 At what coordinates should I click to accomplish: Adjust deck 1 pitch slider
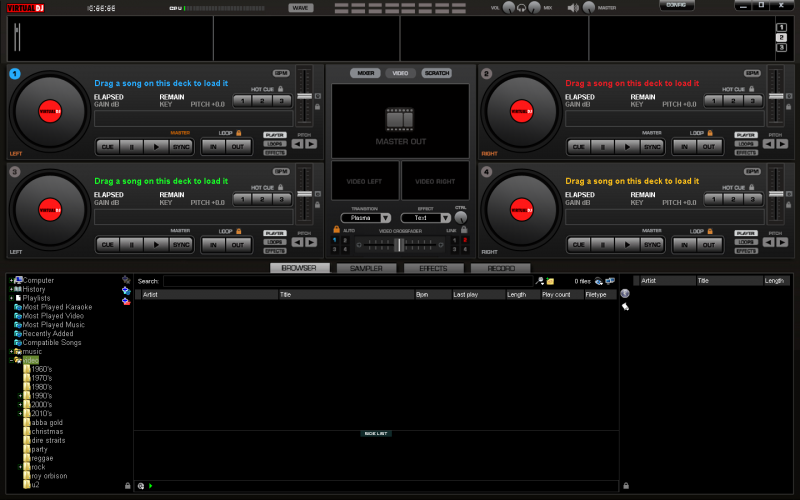pos(305,96)
